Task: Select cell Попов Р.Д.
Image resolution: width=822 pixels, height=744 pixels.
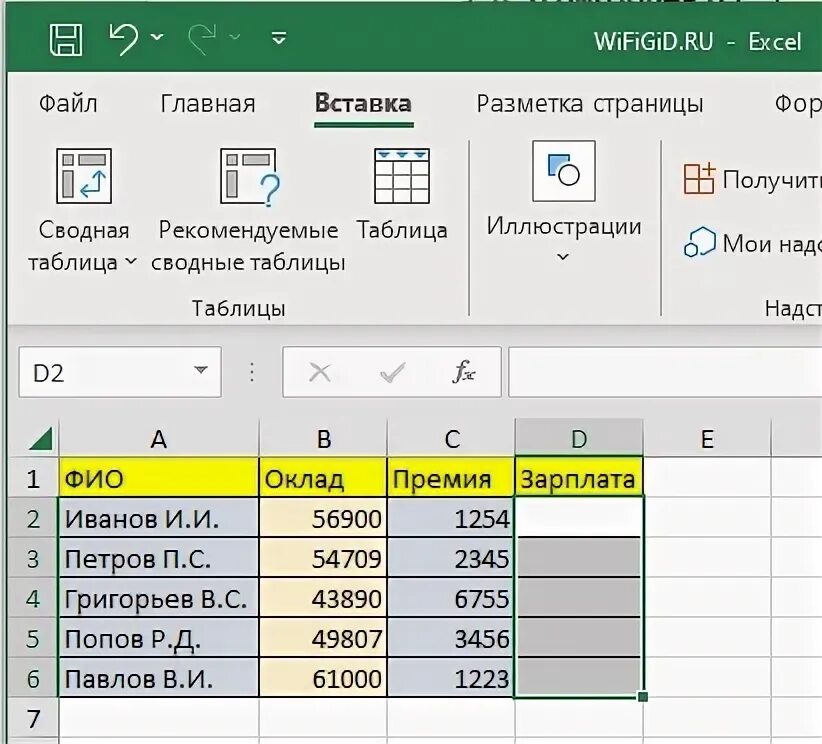Action: tap(159, 638)
